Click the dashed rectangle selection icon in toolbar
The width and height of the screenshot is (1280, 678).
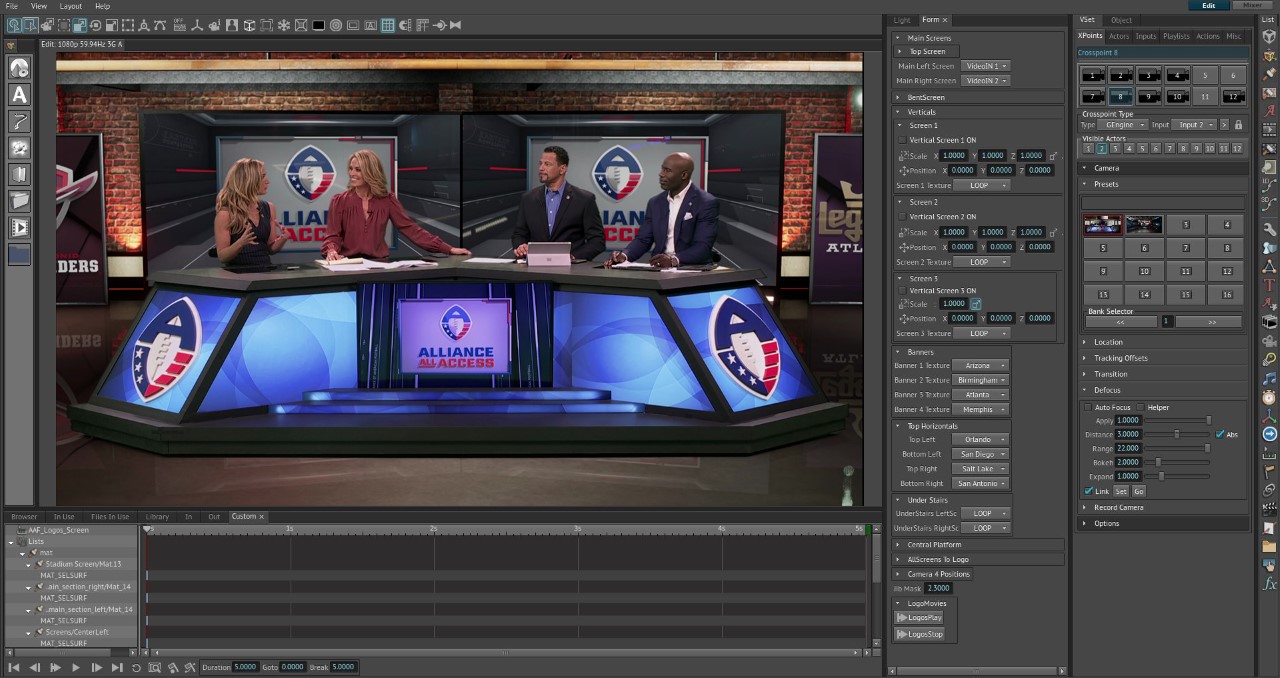[128, 25]
